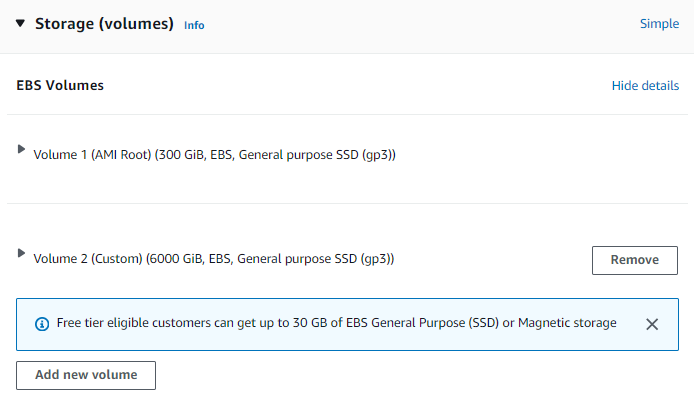This screenshot has height=401, width=694.
Task: Expand the Volume 2 (Custom) triangle
Action: tap(22, 254)
